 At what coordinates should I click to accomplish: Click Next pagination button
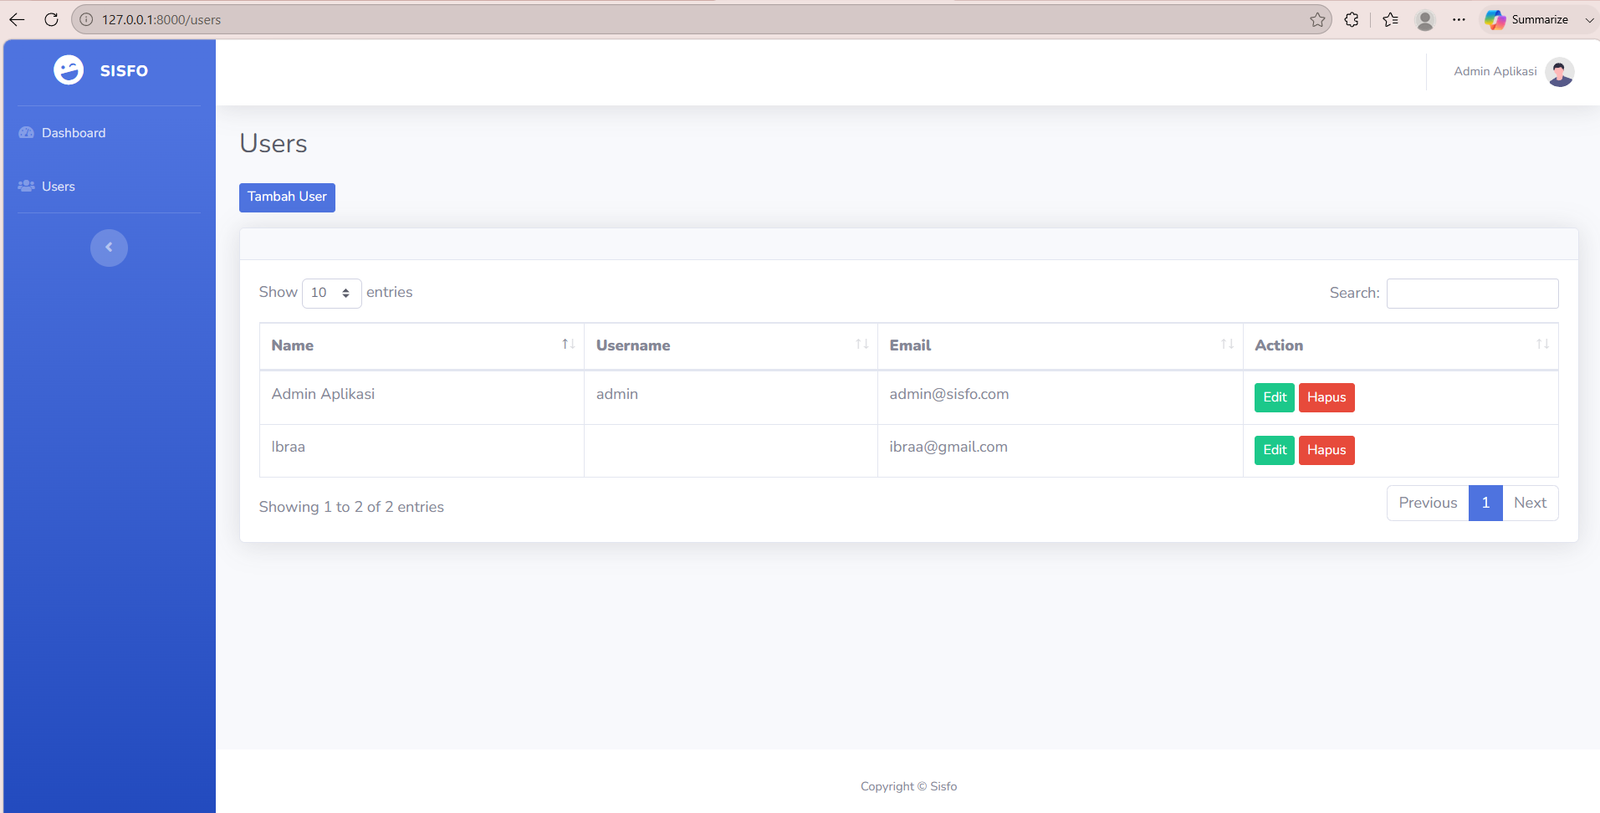(1530, 503)
